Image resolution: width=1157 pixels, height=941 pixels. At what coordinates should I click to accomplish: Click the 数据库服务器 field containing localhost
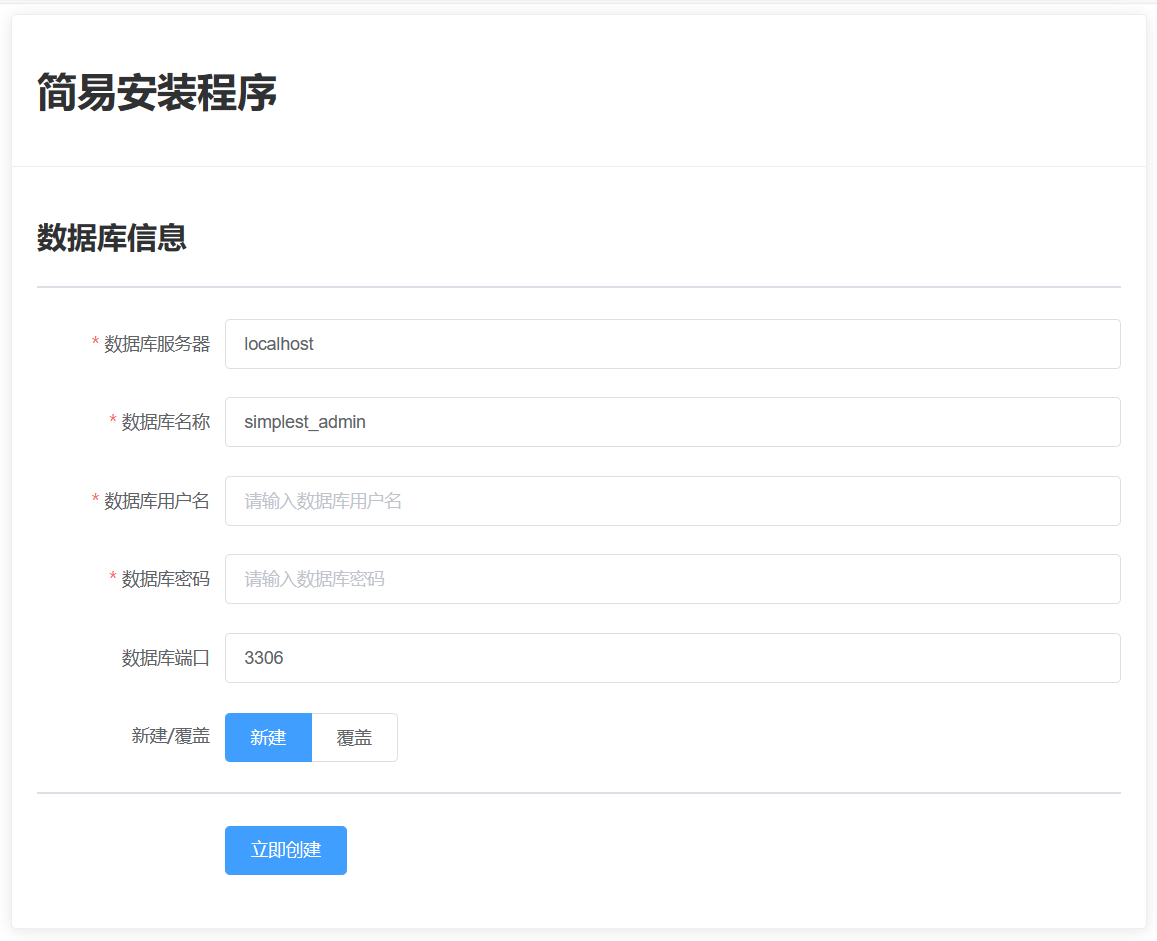[672, 344]
